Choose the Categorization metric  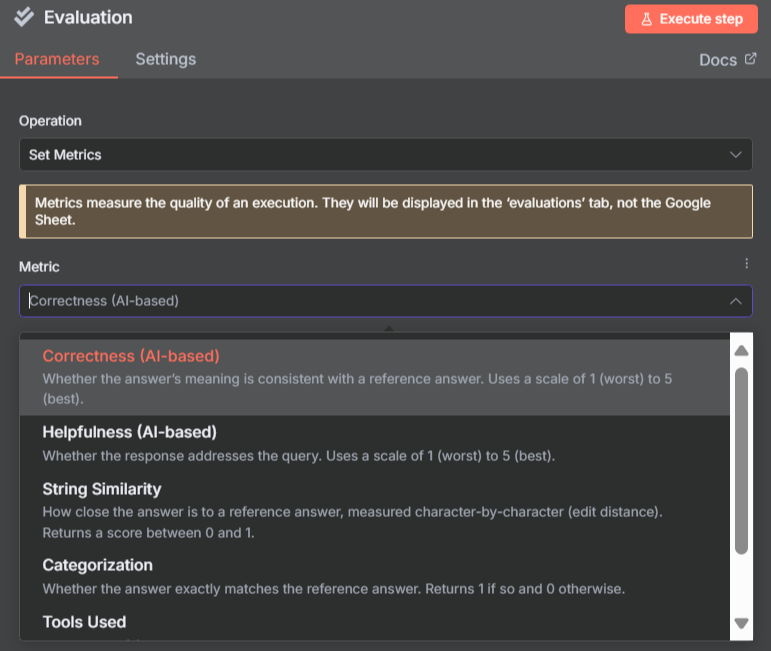pyautogui.click(x=375, y=577)
